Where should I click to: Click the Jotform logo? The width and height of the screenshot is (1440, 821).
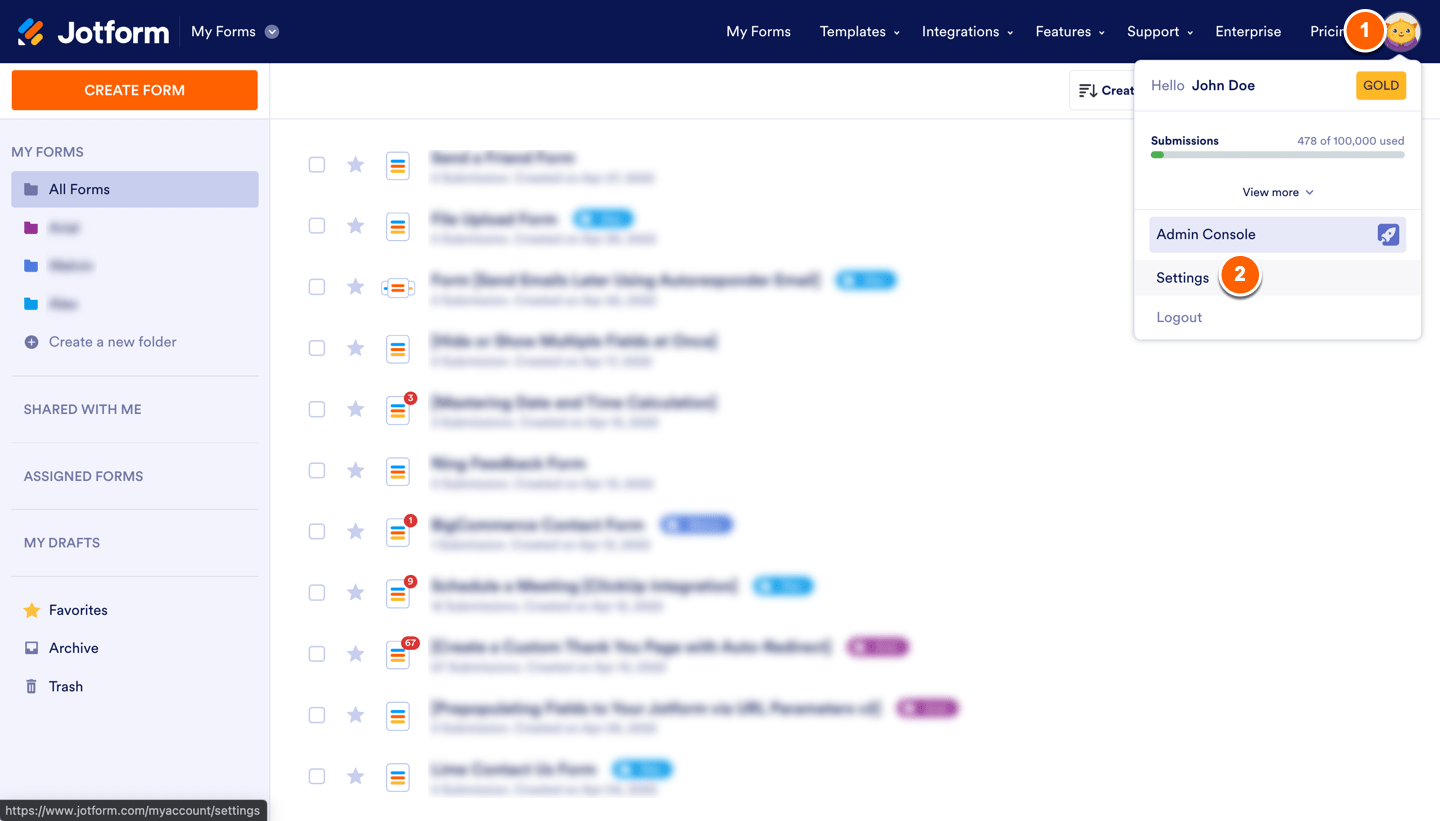93,32
